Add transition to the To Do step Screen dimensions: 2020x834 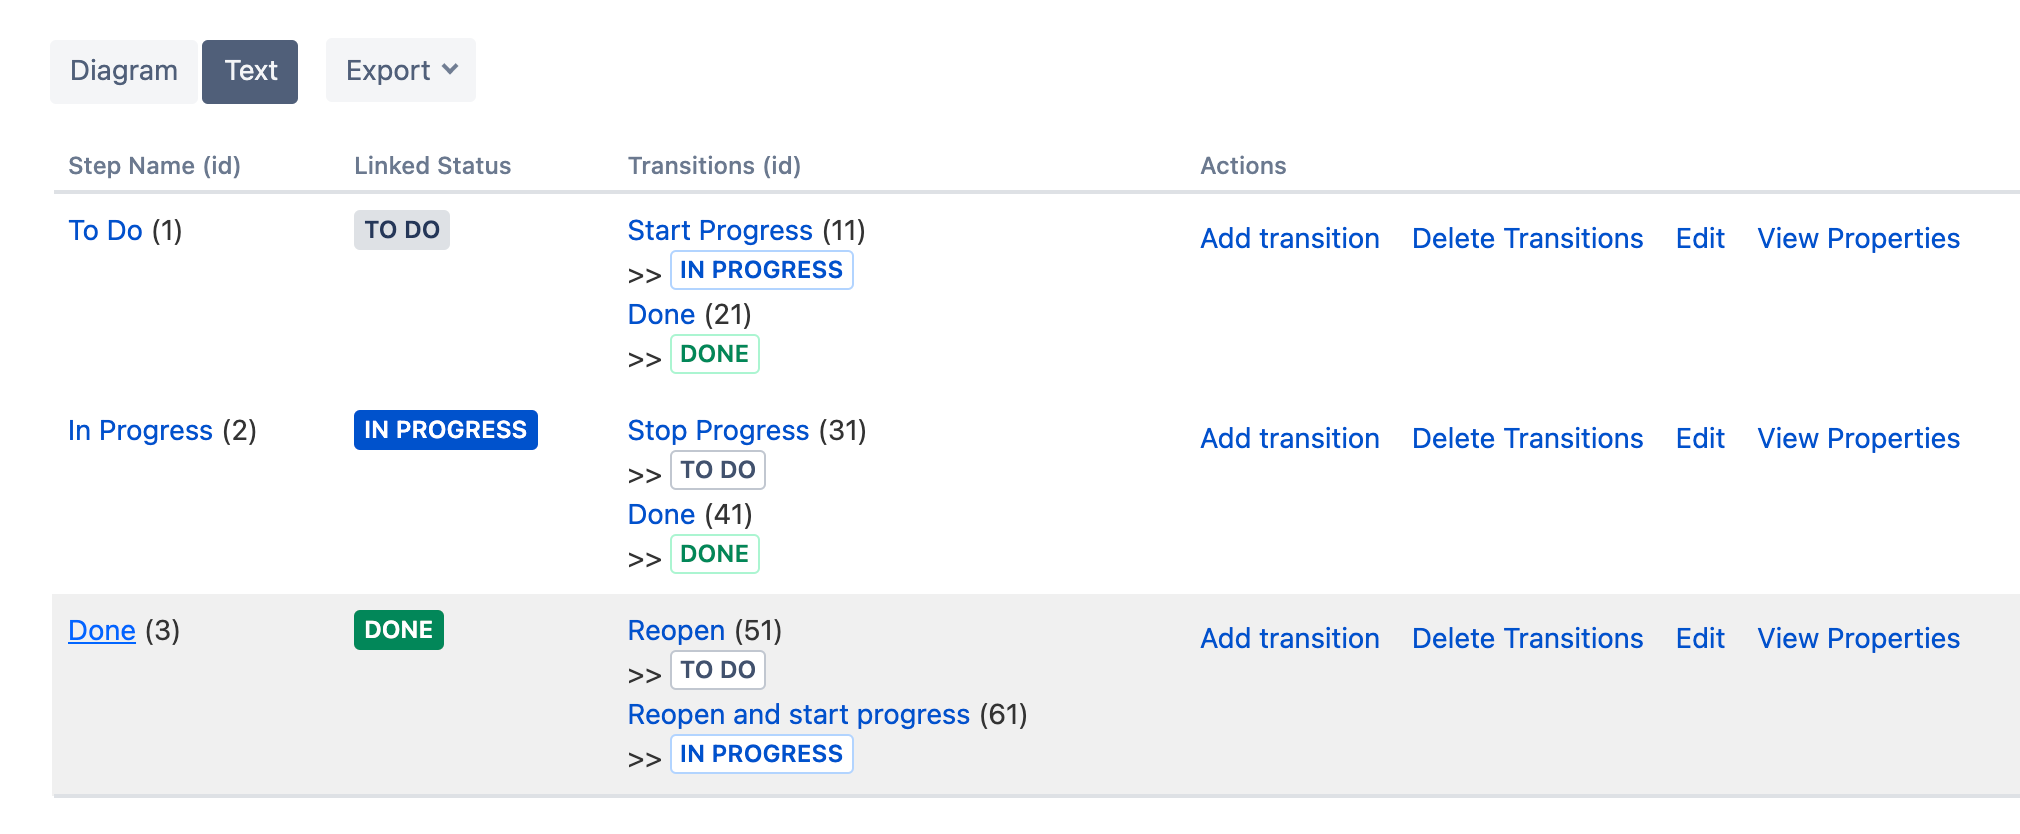(1289, 239)
